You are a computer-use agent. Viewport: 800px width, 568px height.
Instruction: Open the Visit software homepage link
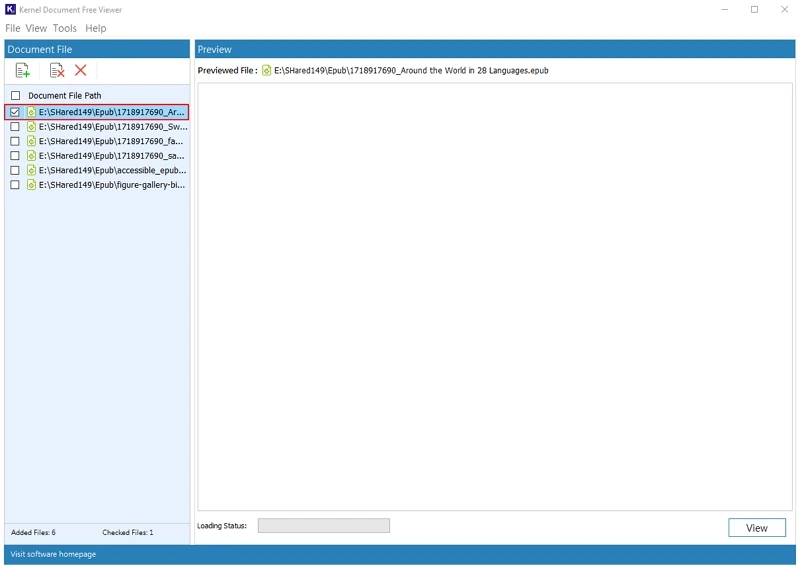53,554
